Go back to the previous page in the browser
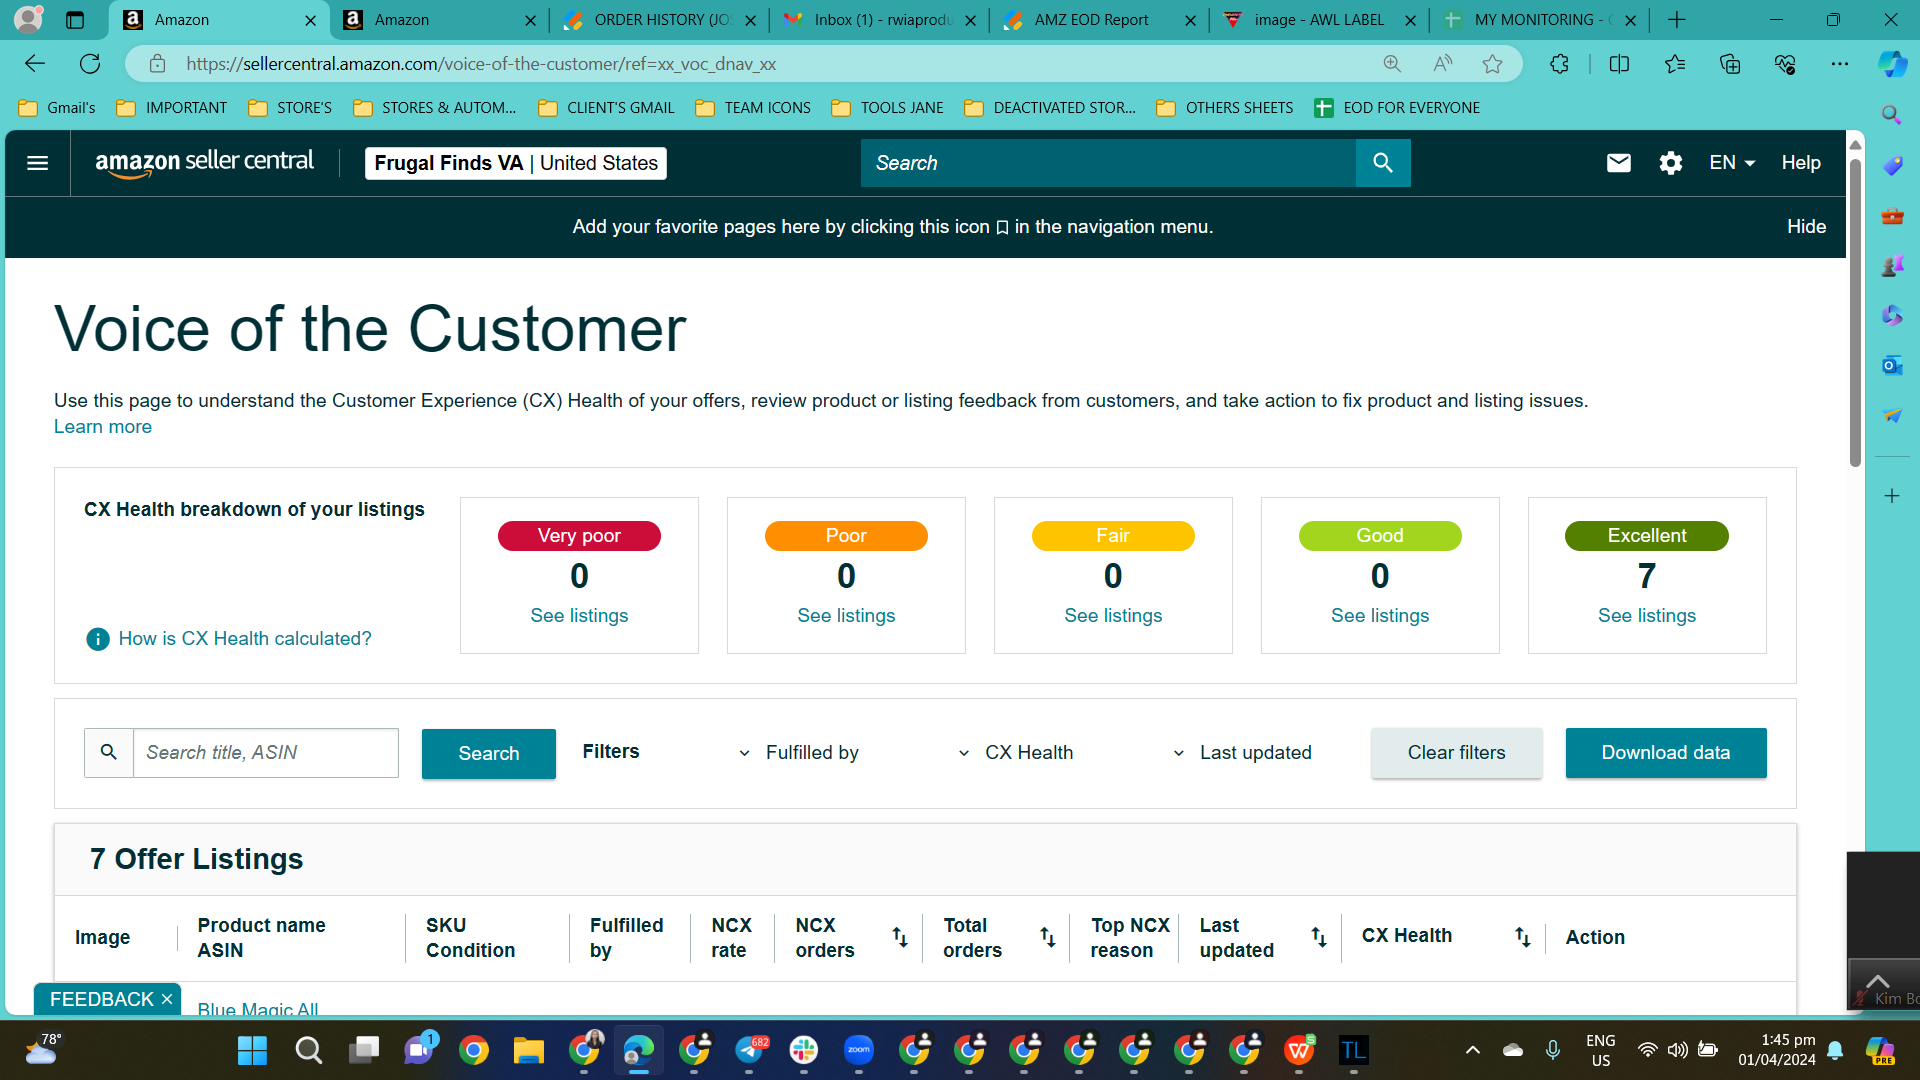 point(35,64)
